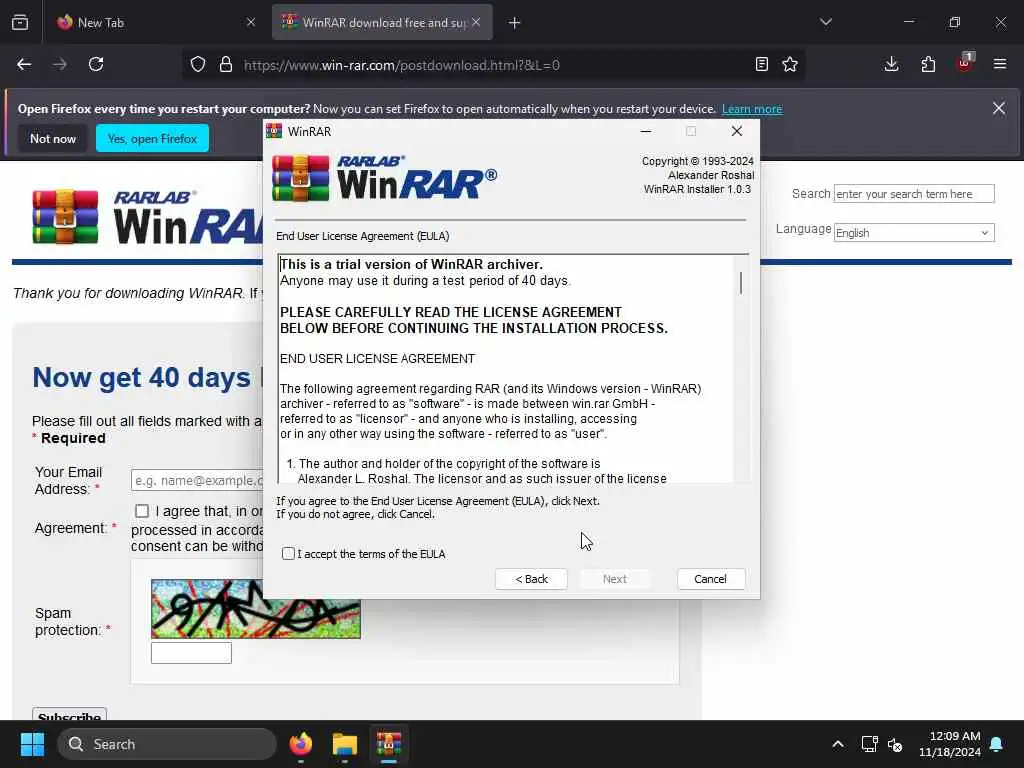Tick the I accept the terms of the EULA checkbox
This screenshot has width=1024, height=768.
(x=288, y=554)
